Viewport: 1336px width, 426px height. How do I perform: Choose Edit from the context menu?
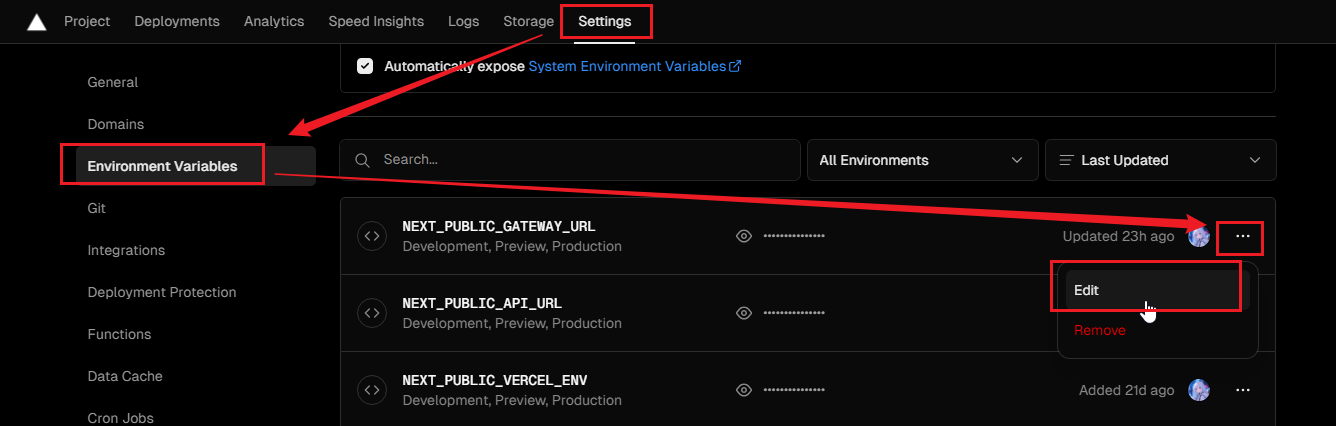[x=1157, y=290]
